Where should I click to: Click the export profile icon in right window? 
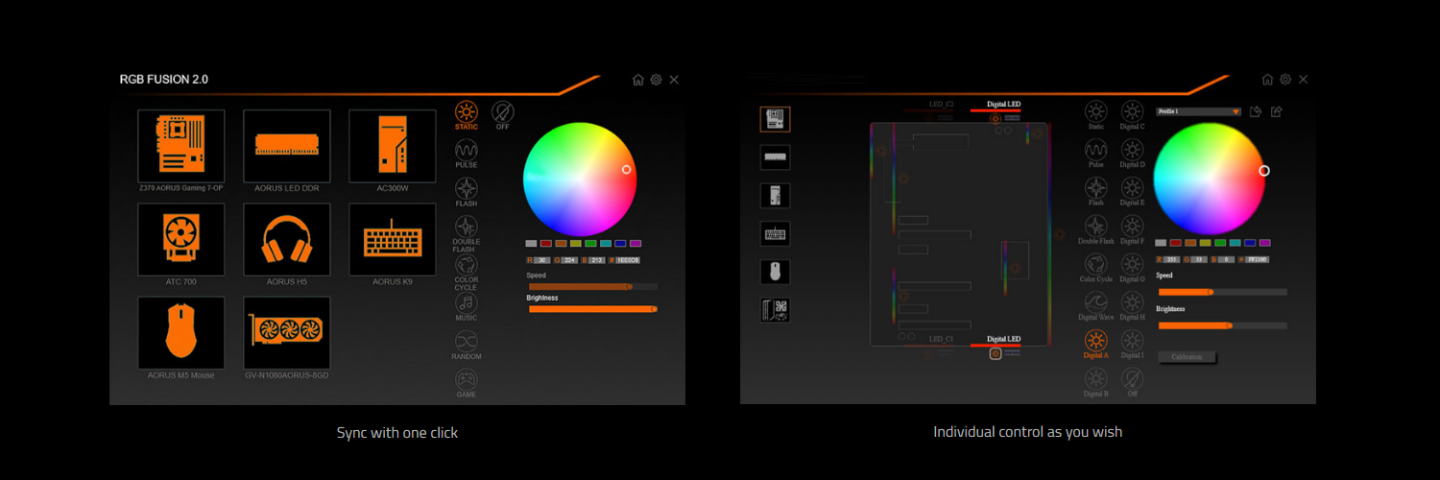[1276, 112]
